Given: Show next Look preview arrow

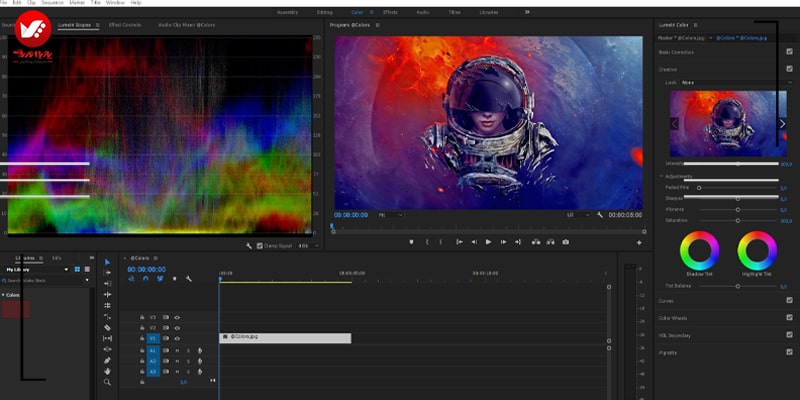Looking at the screenshot, I should pos(782,124).
